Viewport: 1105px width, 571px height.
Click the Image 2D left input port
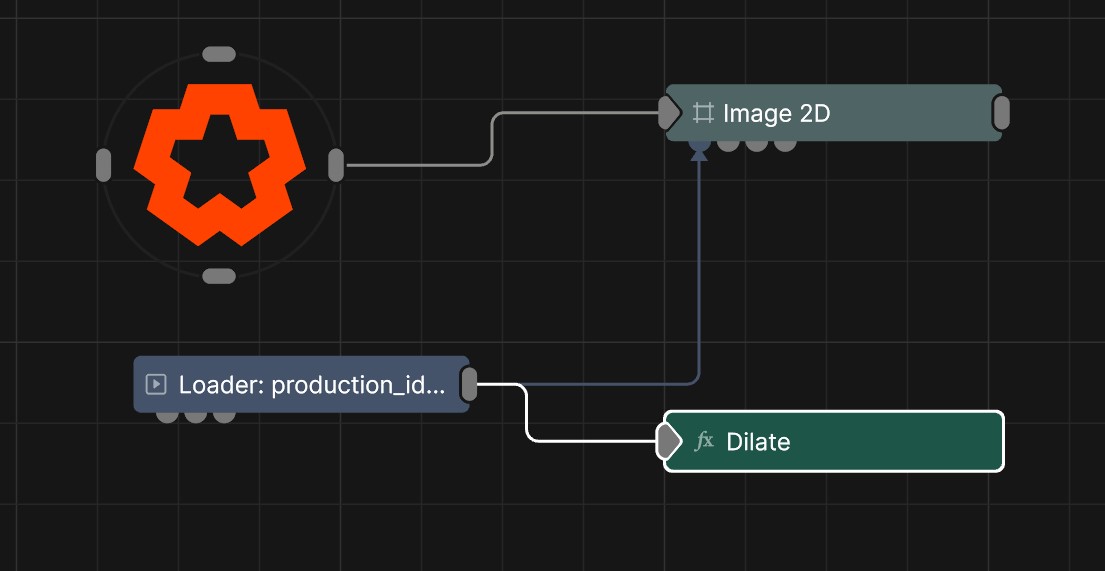(668, 113)
